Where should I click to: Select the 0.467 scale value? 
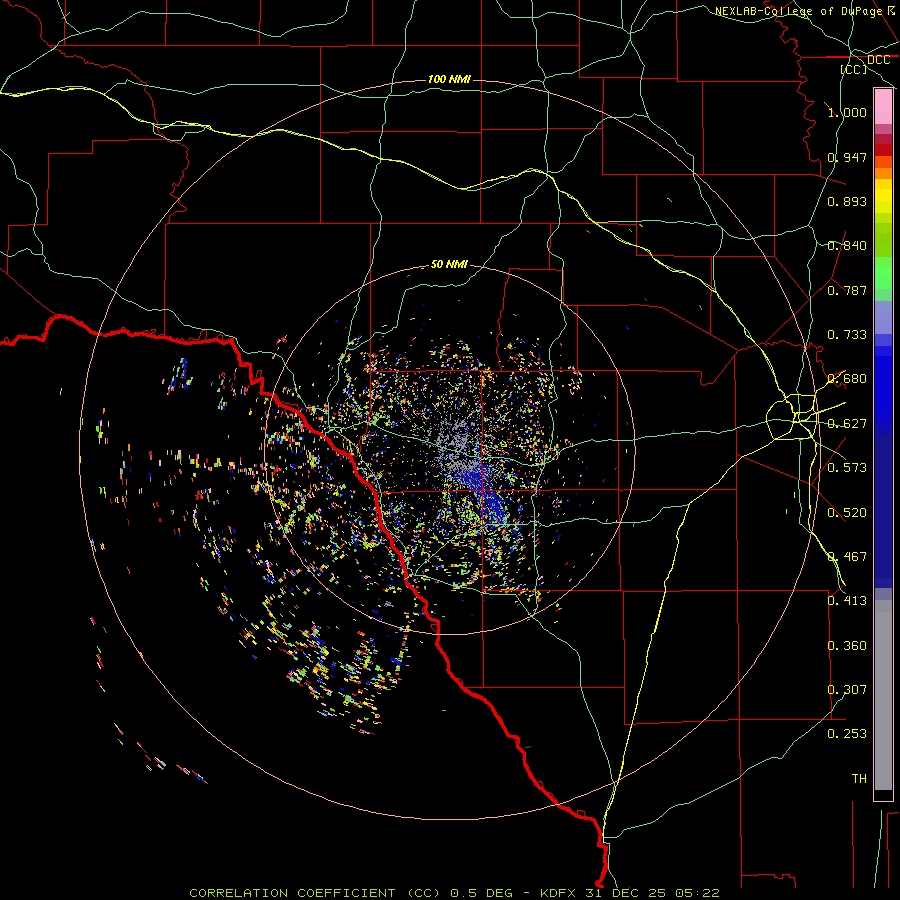click(847, 557)
